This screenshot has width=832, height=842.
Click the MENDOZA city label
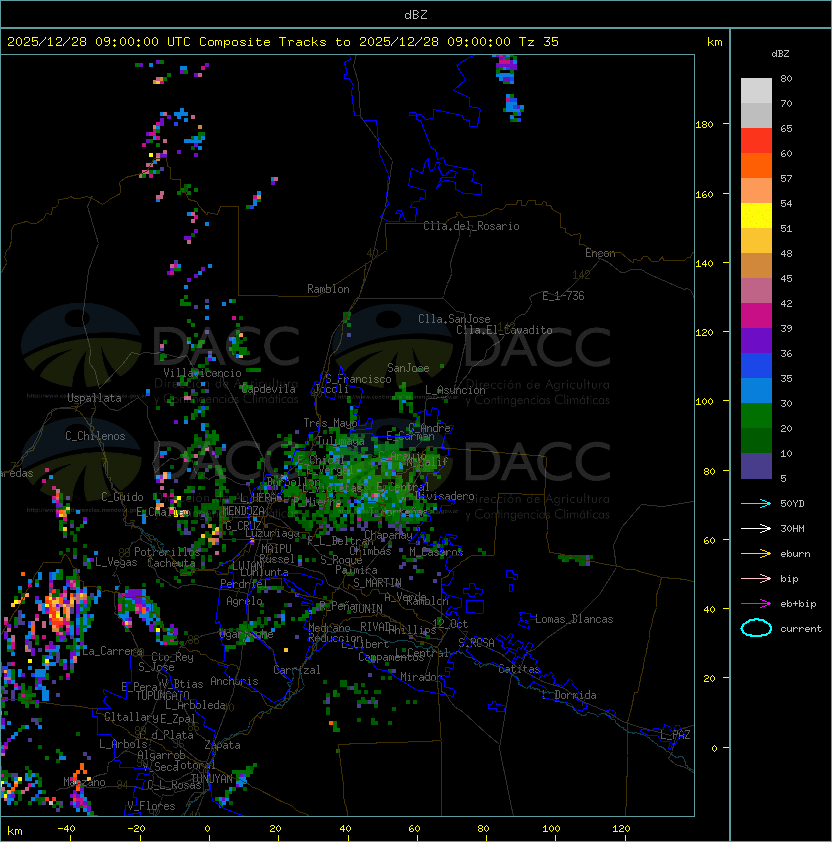click(x=243, y=510)
